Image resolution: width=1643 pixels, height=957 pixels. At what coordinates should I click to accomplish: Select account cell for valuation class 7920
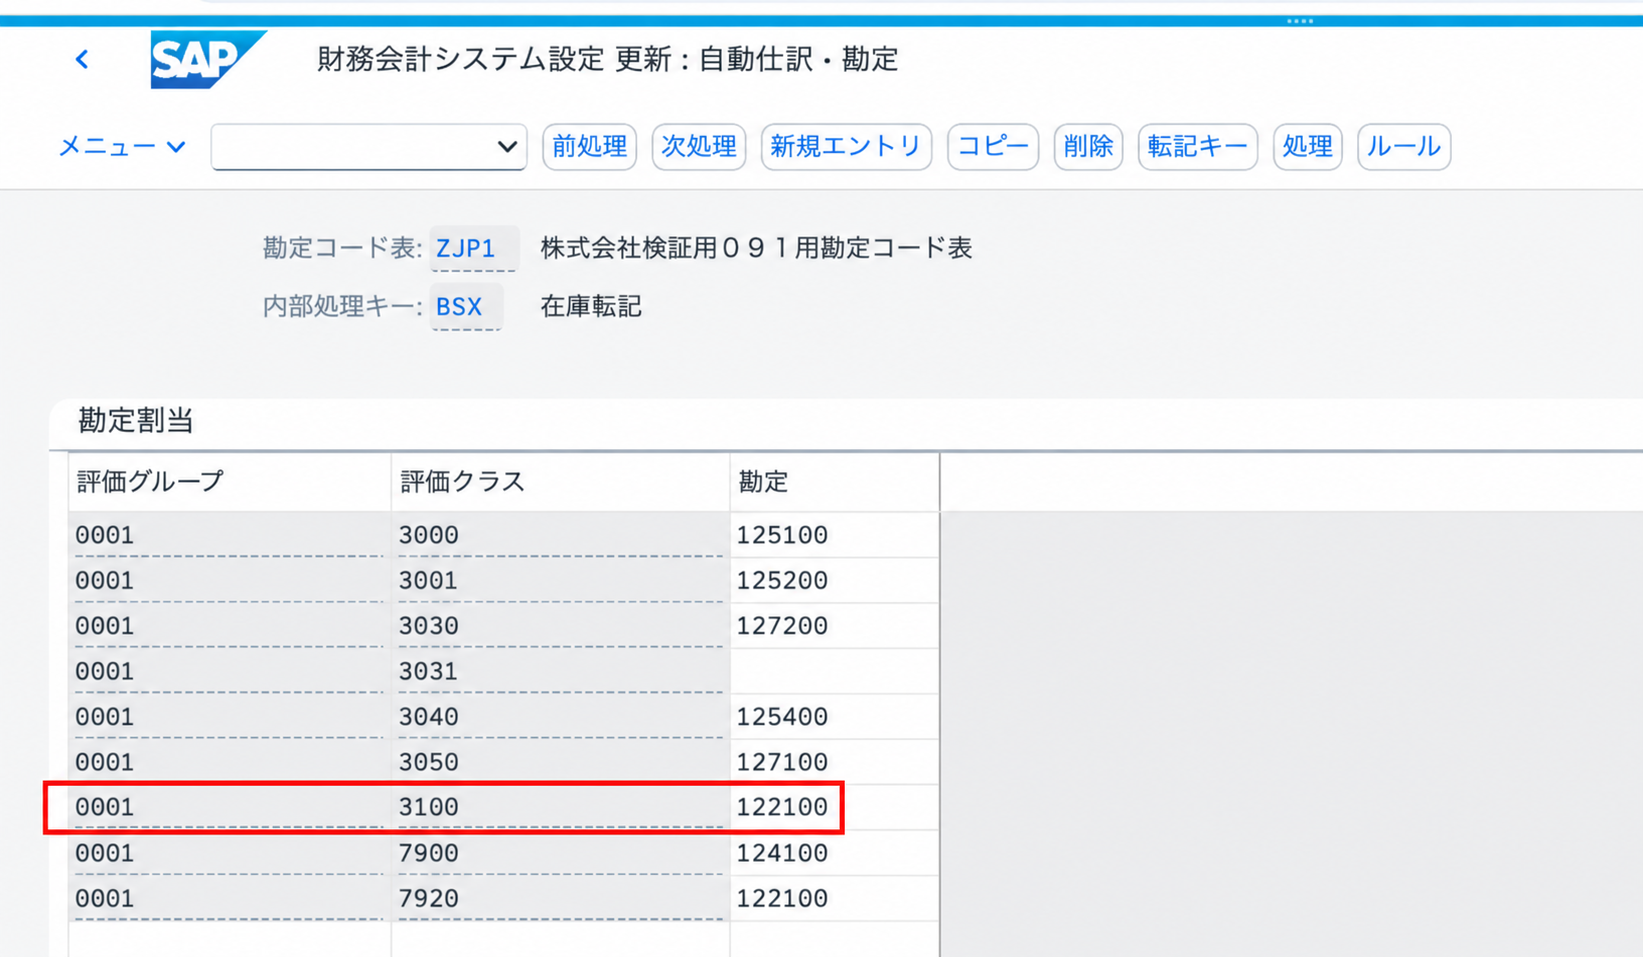tap(834, 898)
